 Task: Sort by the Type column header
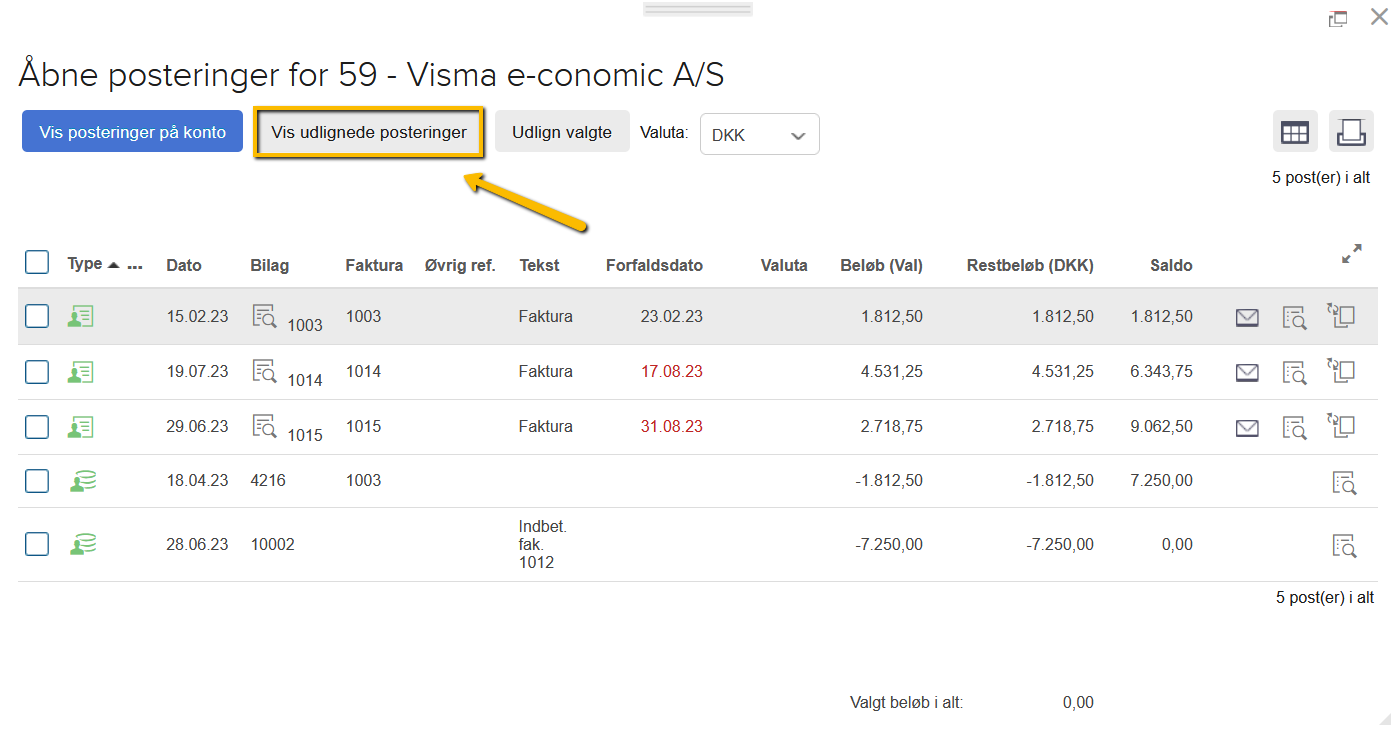(85, 264)
